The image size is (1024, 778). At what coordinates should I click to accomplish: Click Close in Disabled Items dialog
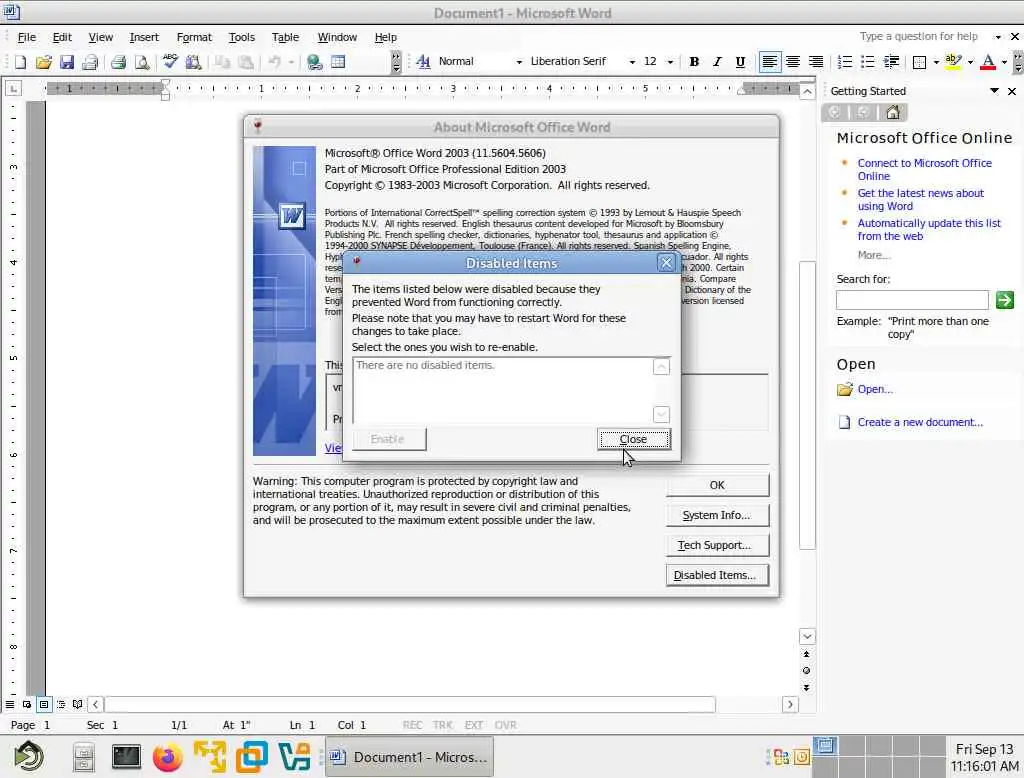633,439
